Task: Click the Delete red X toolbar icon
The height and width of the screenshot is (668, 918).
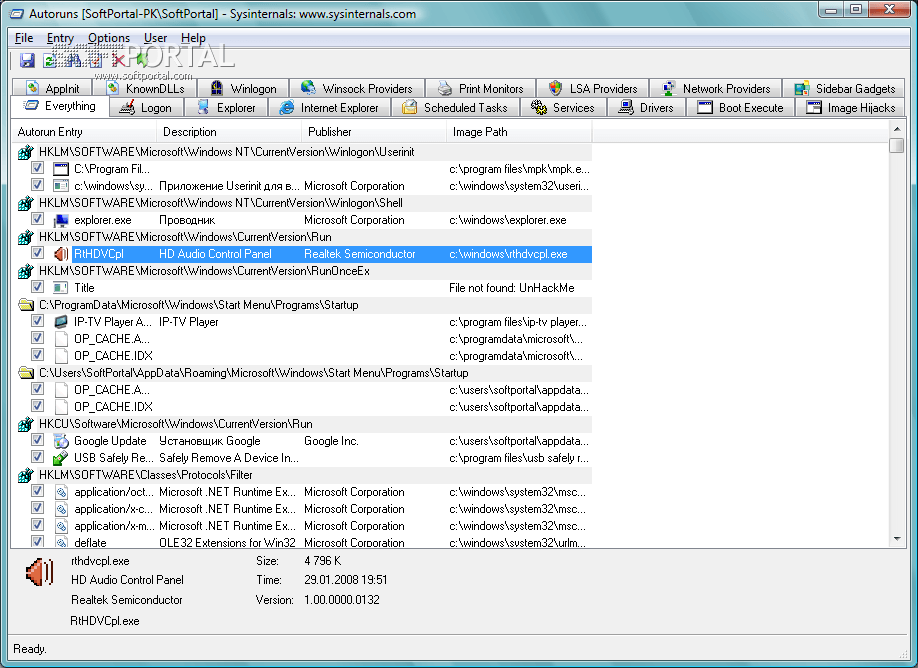Action: (x=119, y=60)
